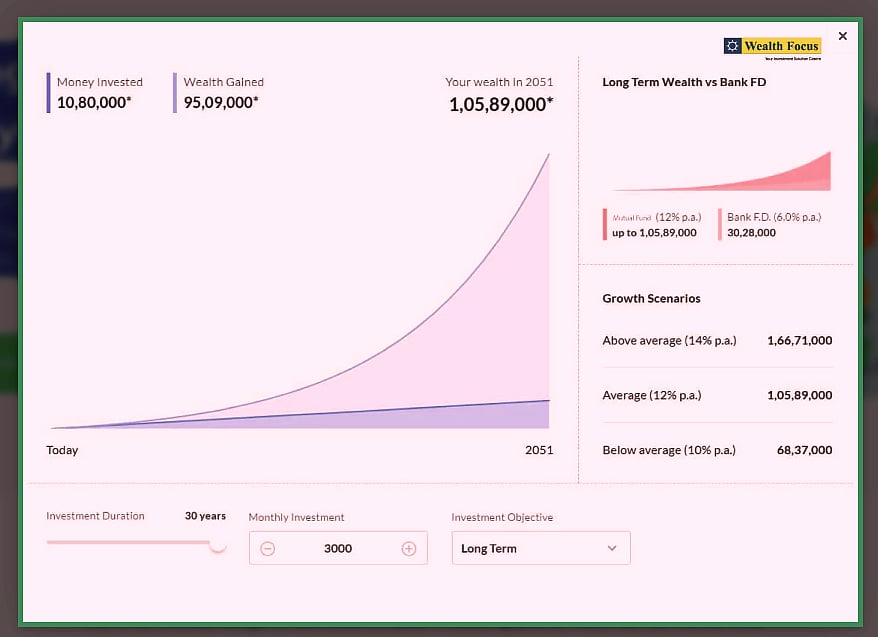The height and width of the screenshot is (637, 878).
Task: Click the Mutual Fund 12% p.a. legend
Action: click(x=655, y=225)
